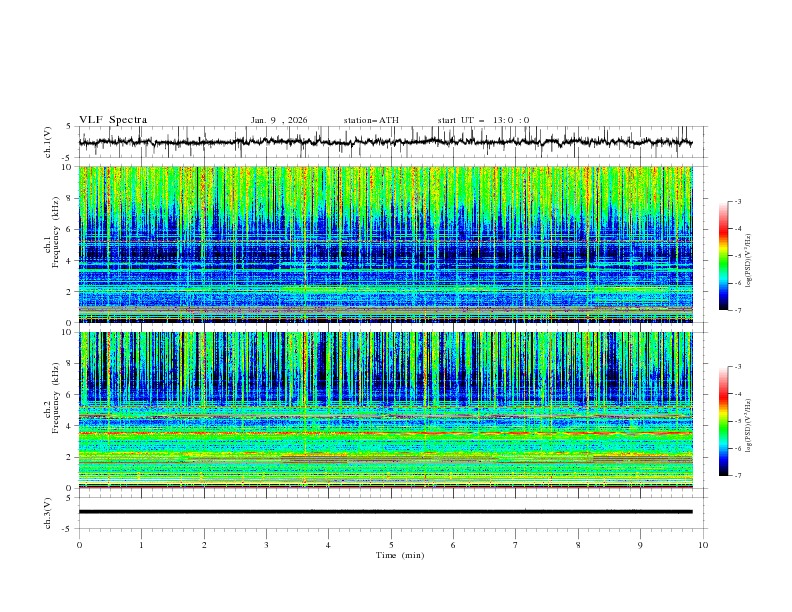Click the "-3" value on ch.1 colorbar
792x612 pixels.
pyautogui.click(x=738, y=201)
